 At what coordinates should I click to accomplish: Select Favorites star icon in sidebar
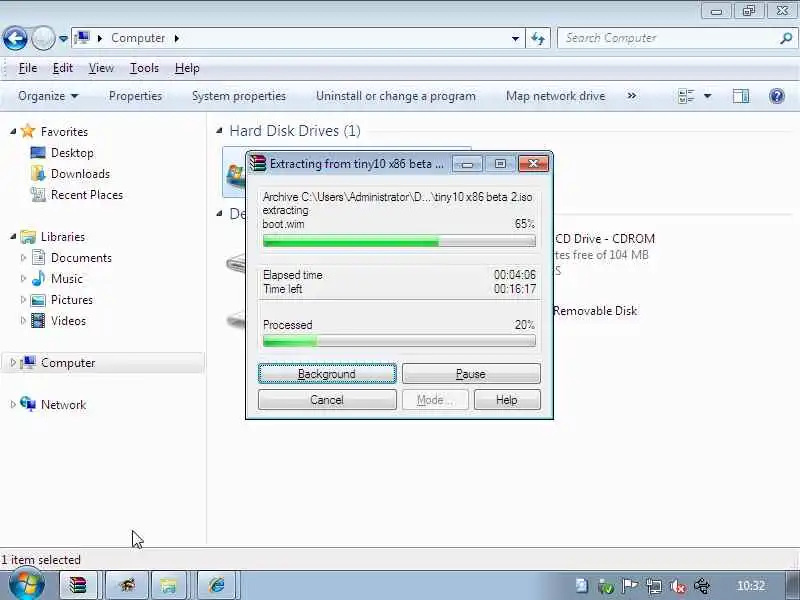(28, 131)
